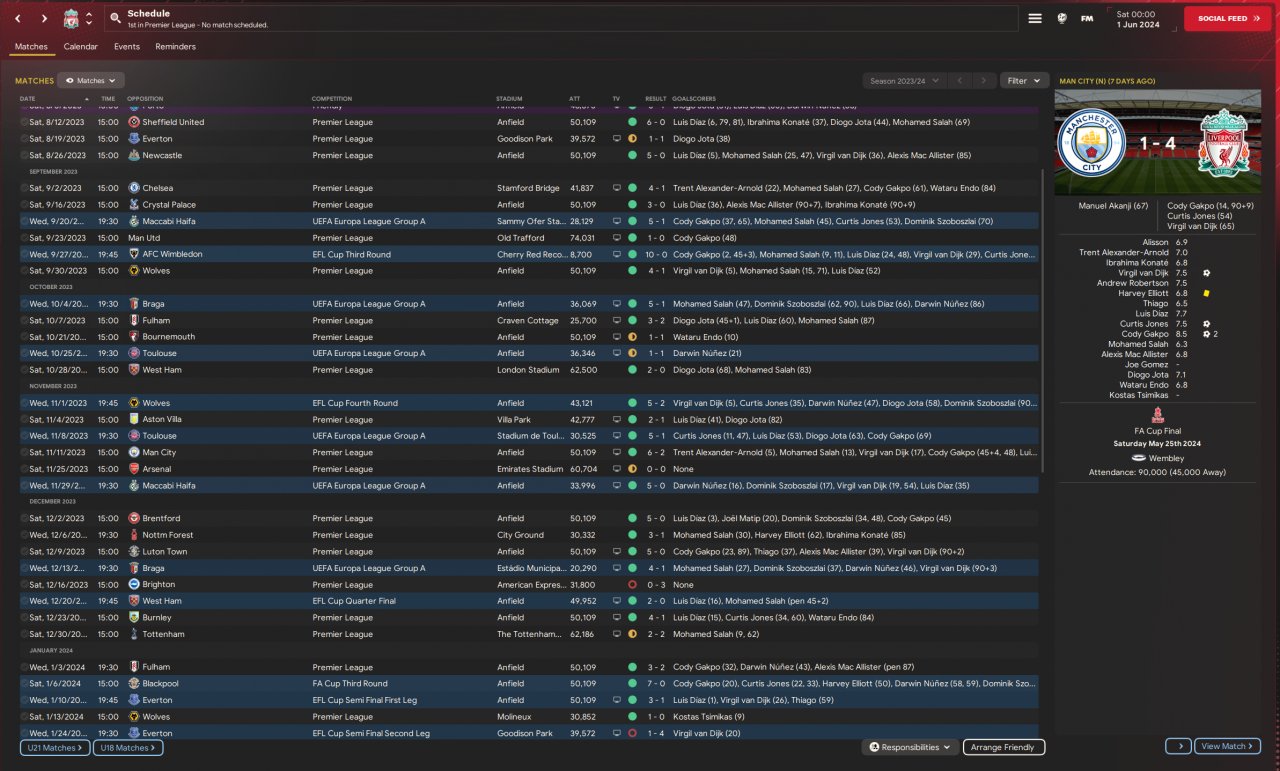Click the match list vertical scrollbar
This screenshot has height=771, width=1280.
point(1042,320)
